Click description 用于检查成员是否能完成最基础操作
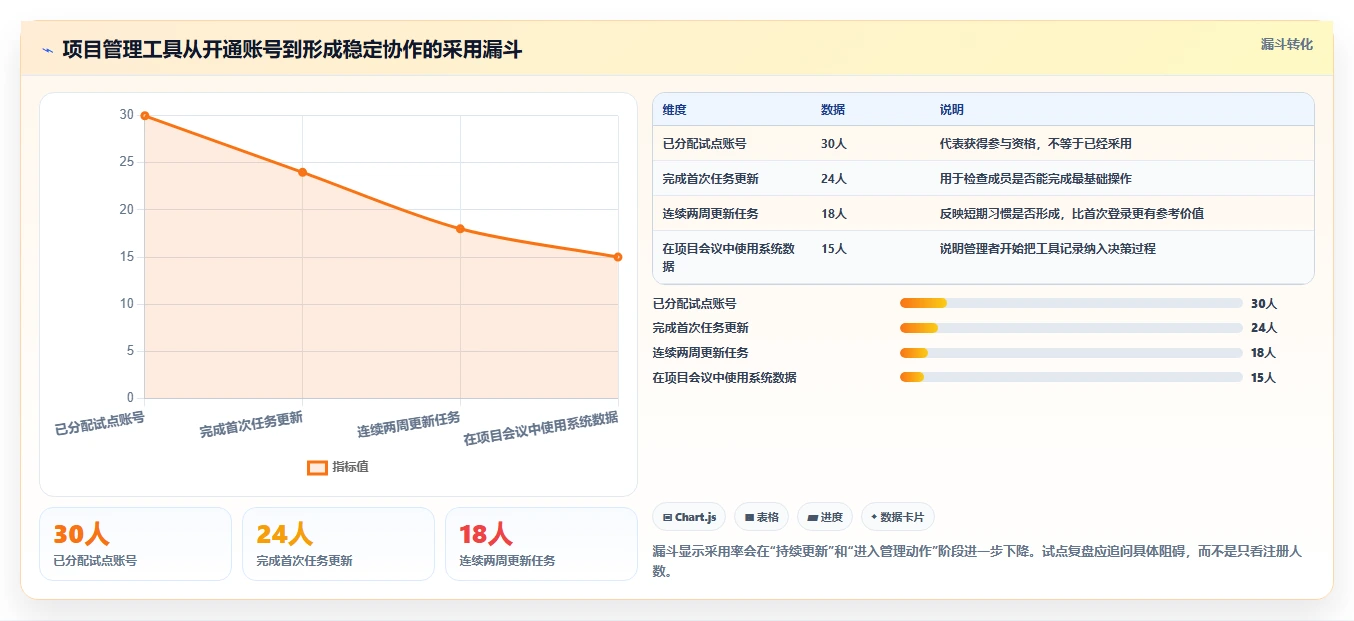The height and width of the screenshot is (621, 1354). [x=1036, y=179]
